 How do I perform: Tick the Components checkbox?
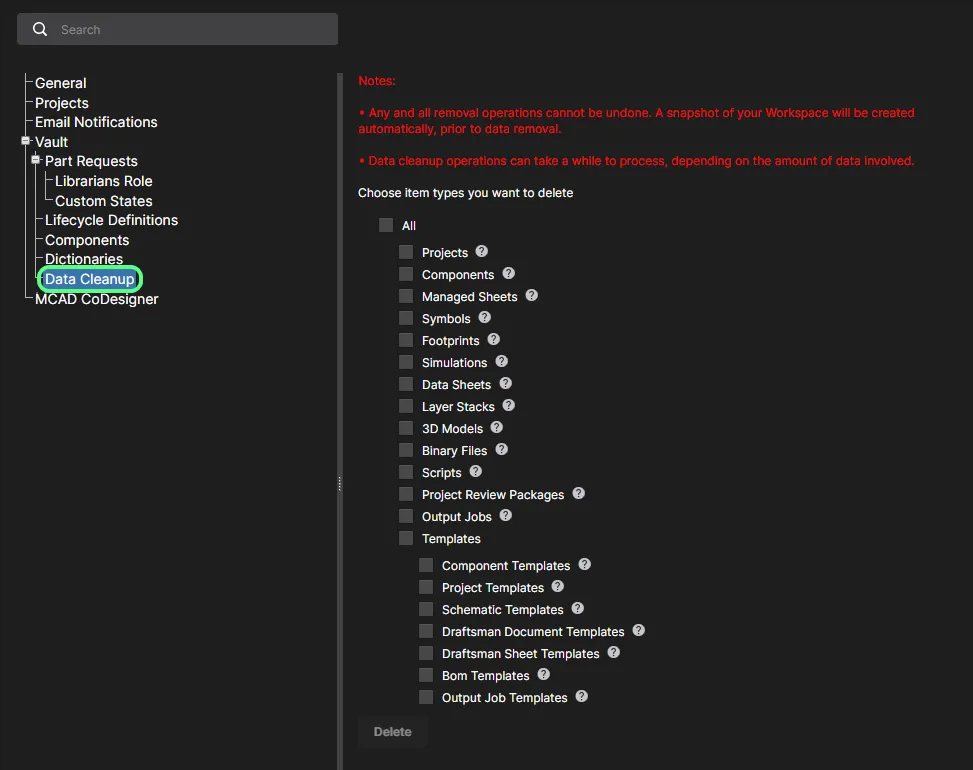406,274
